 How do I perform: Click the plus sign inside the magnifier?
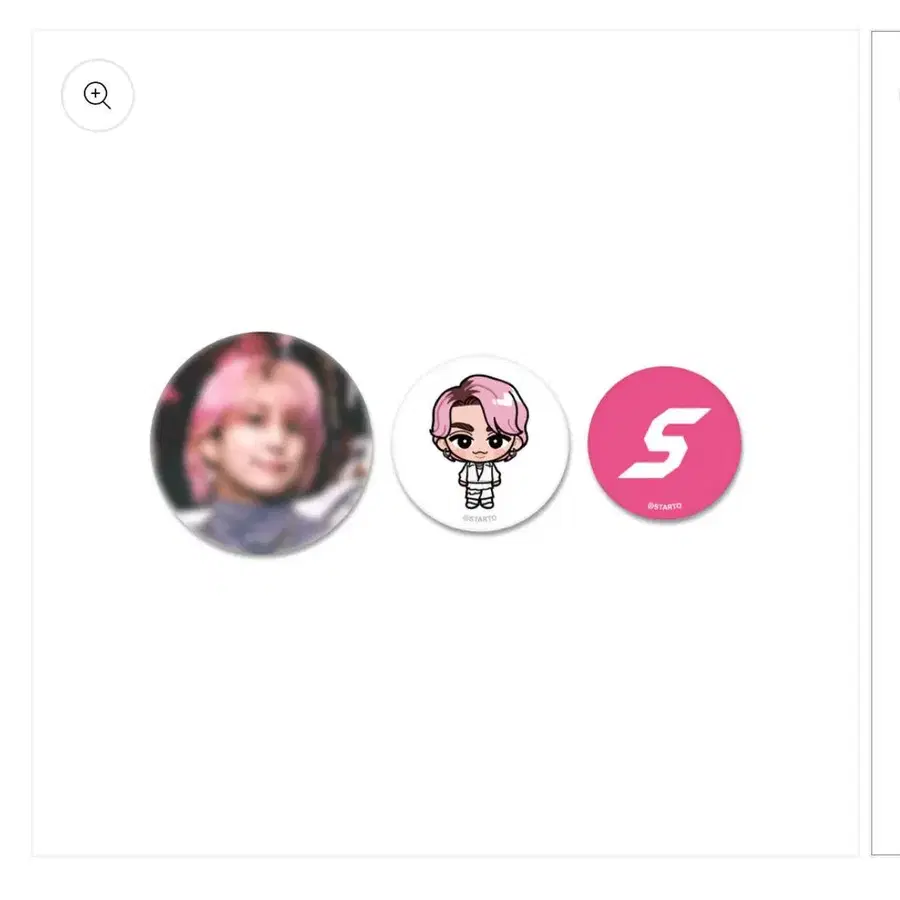click(x=95, y=92)
